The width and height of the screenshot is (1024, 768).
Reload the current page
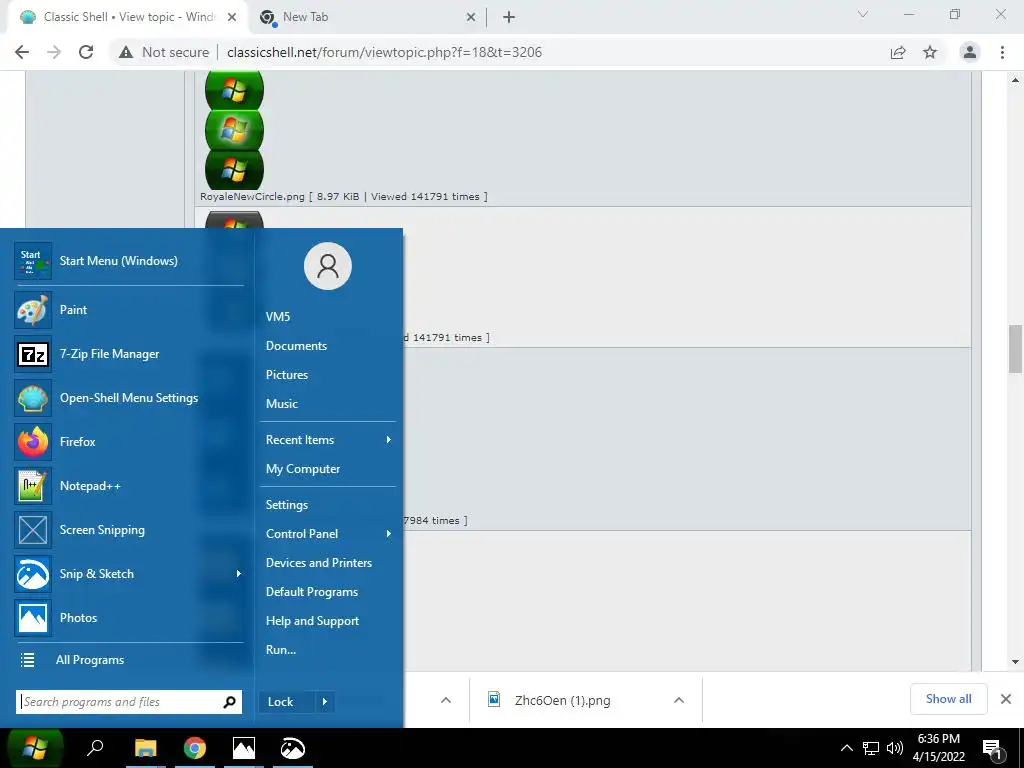pos(86,52)
